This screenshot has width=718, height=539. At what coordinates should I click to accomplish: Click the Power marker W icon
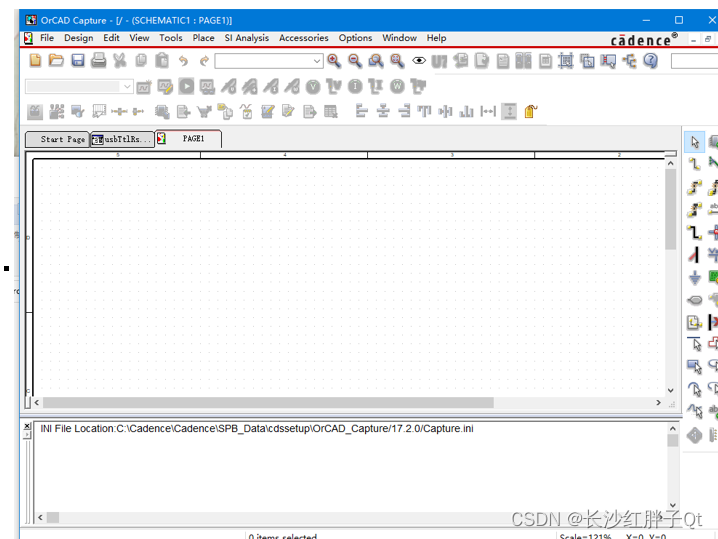click(397, 87)
